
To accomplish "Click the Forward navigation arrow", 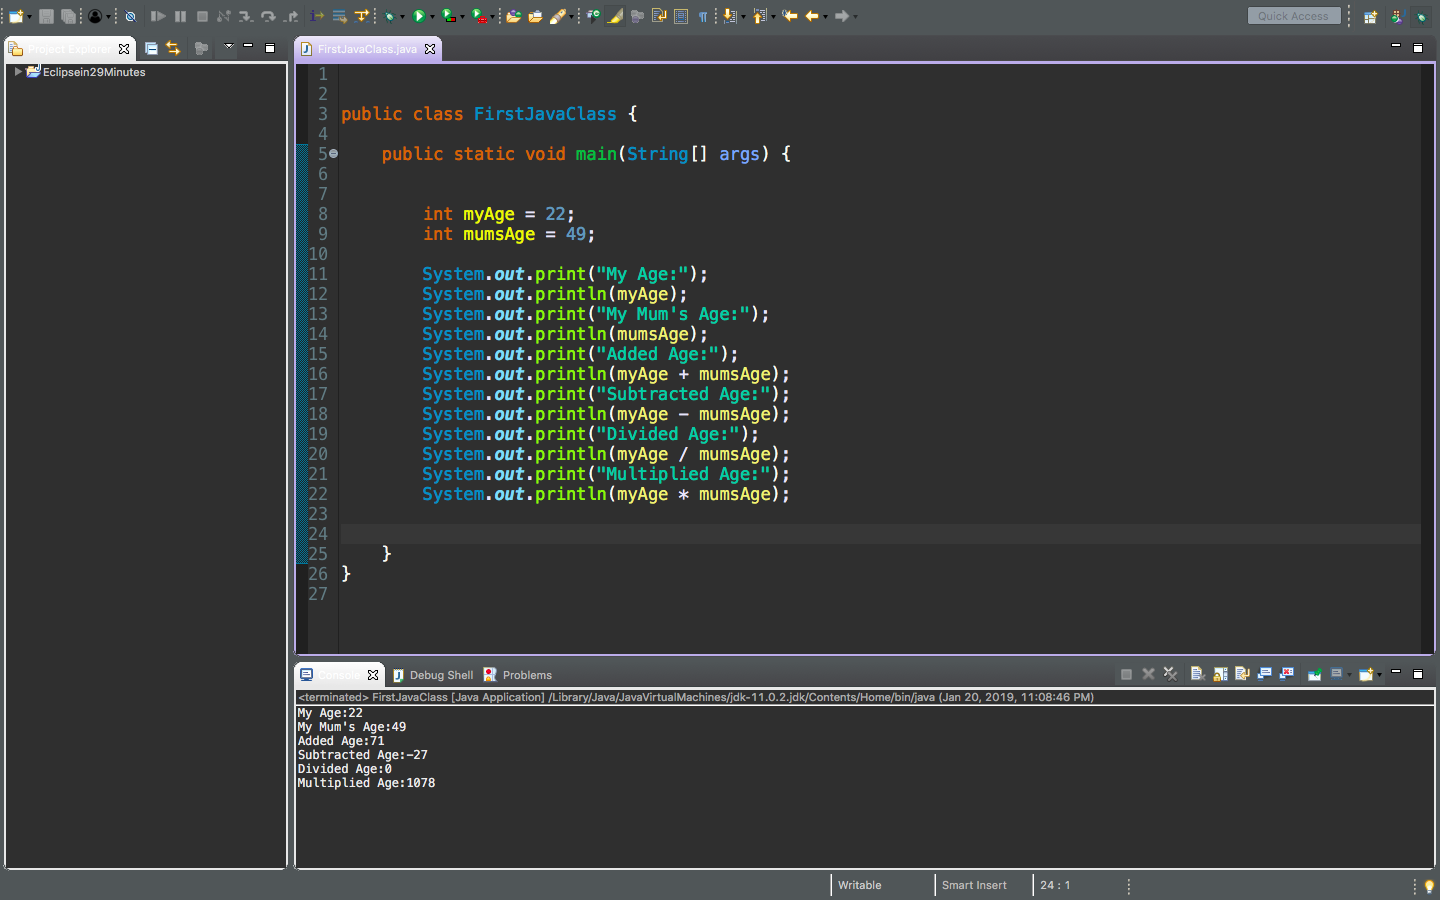I will (x=842, y=16).
